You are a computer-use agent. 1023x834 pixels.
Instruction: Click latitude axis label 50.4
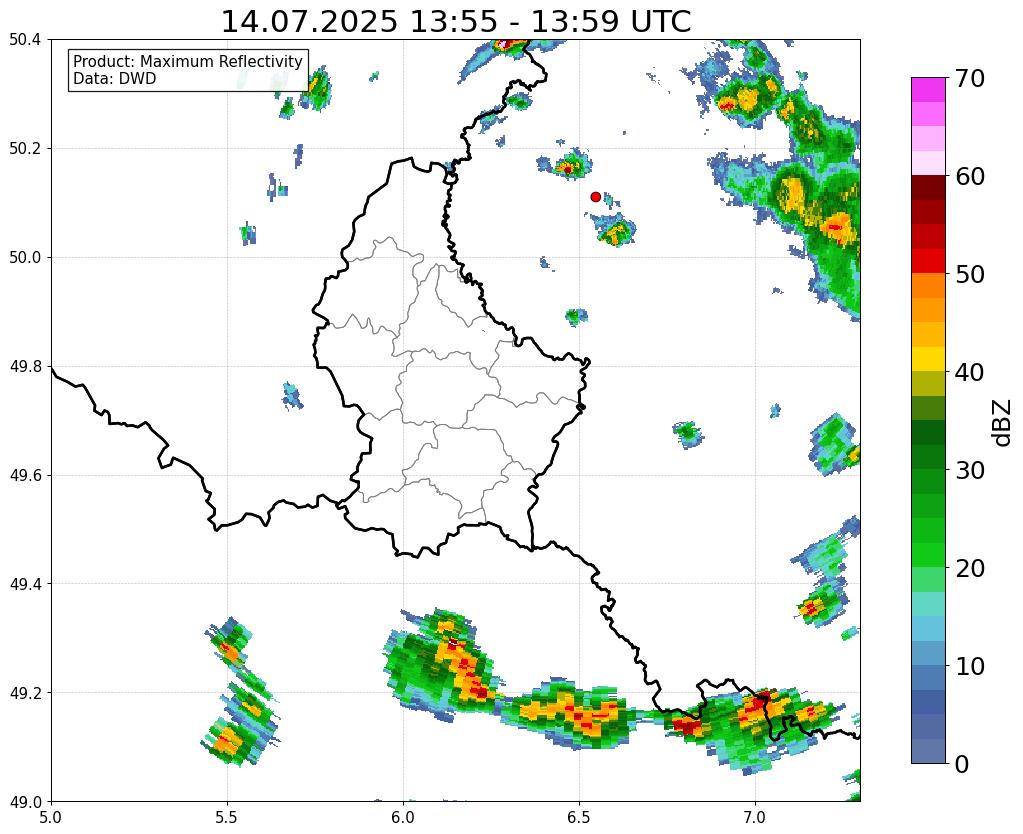pos(25,40)
